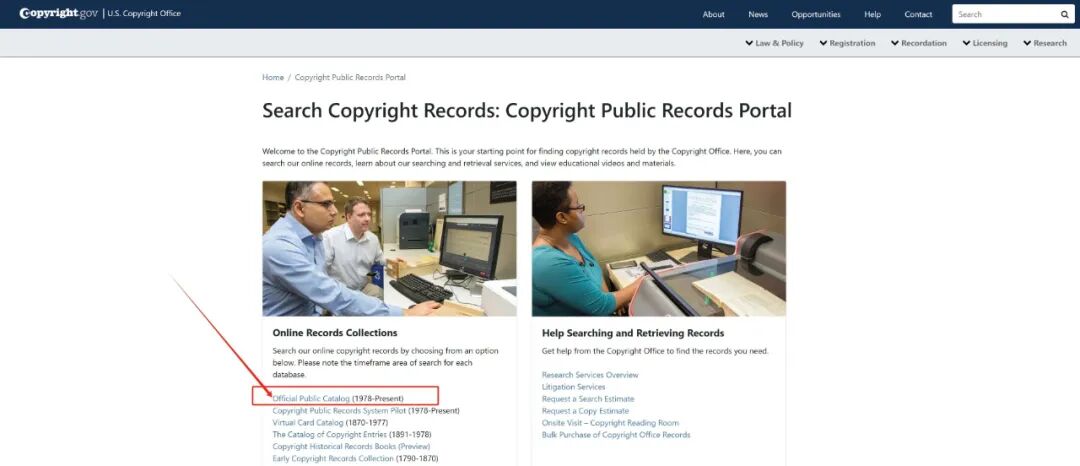Open the Research dropdown
Viewport: 1080px width, 466px height.
1045,43
